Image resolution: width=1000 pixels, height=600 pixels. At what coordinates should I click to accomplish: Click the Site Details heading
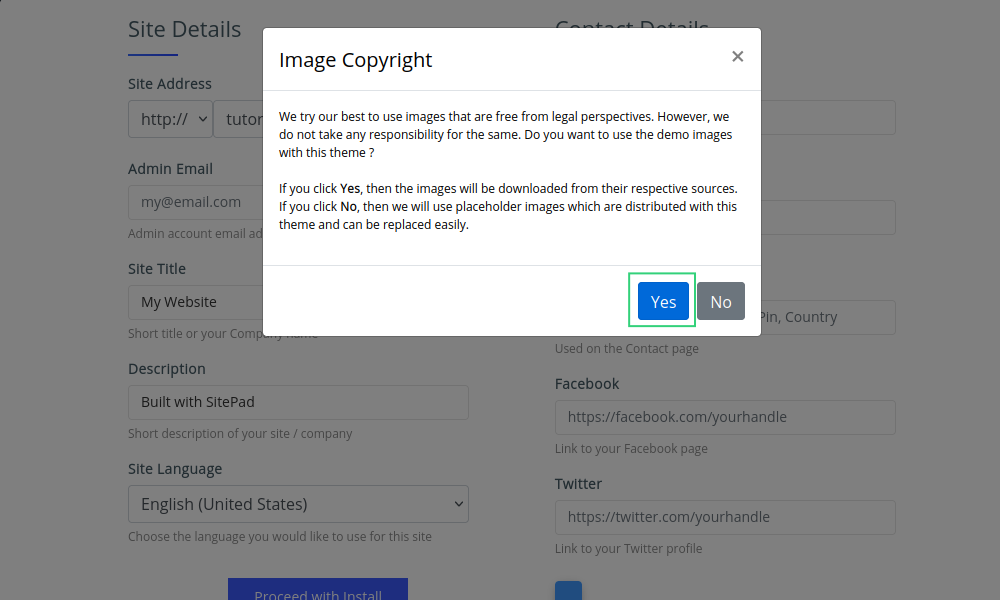184,30
